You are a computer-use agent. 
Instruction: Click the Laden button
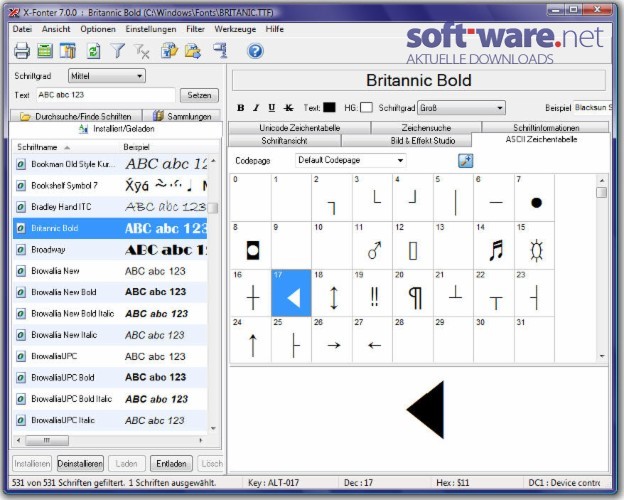pos(126,464)
